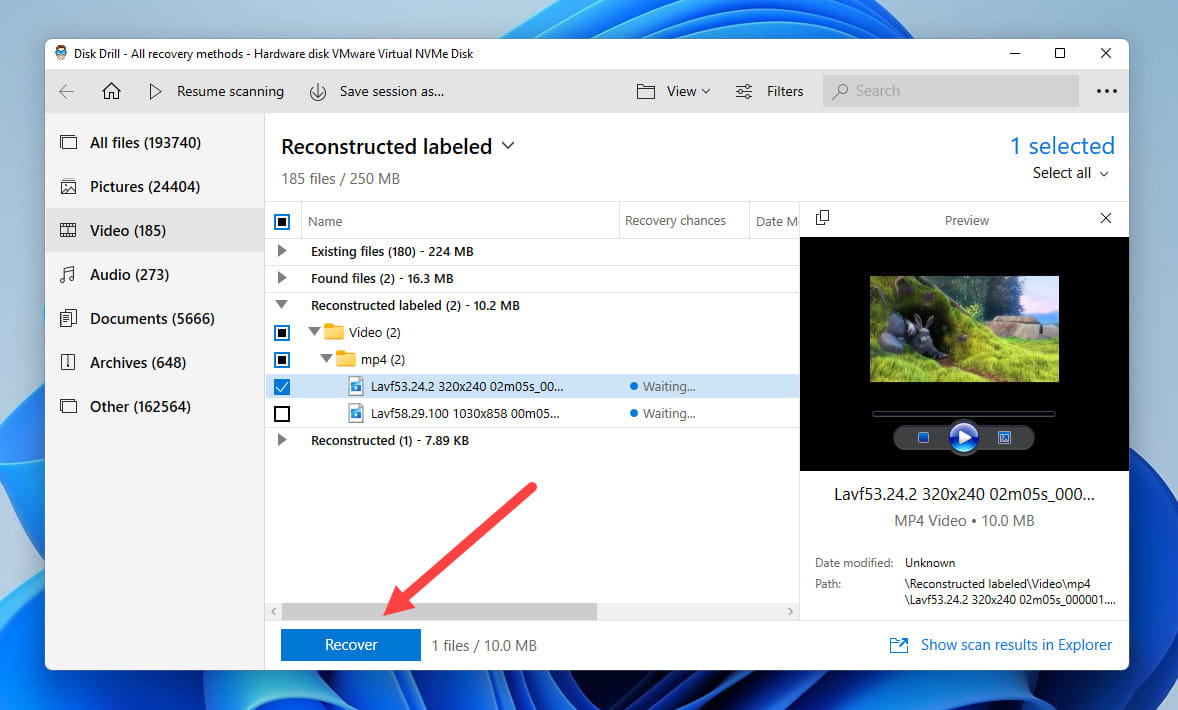Select Video (185) category
Image resolution: width=1178 pixels, height=710 pixels.
[x=154, y=231]
